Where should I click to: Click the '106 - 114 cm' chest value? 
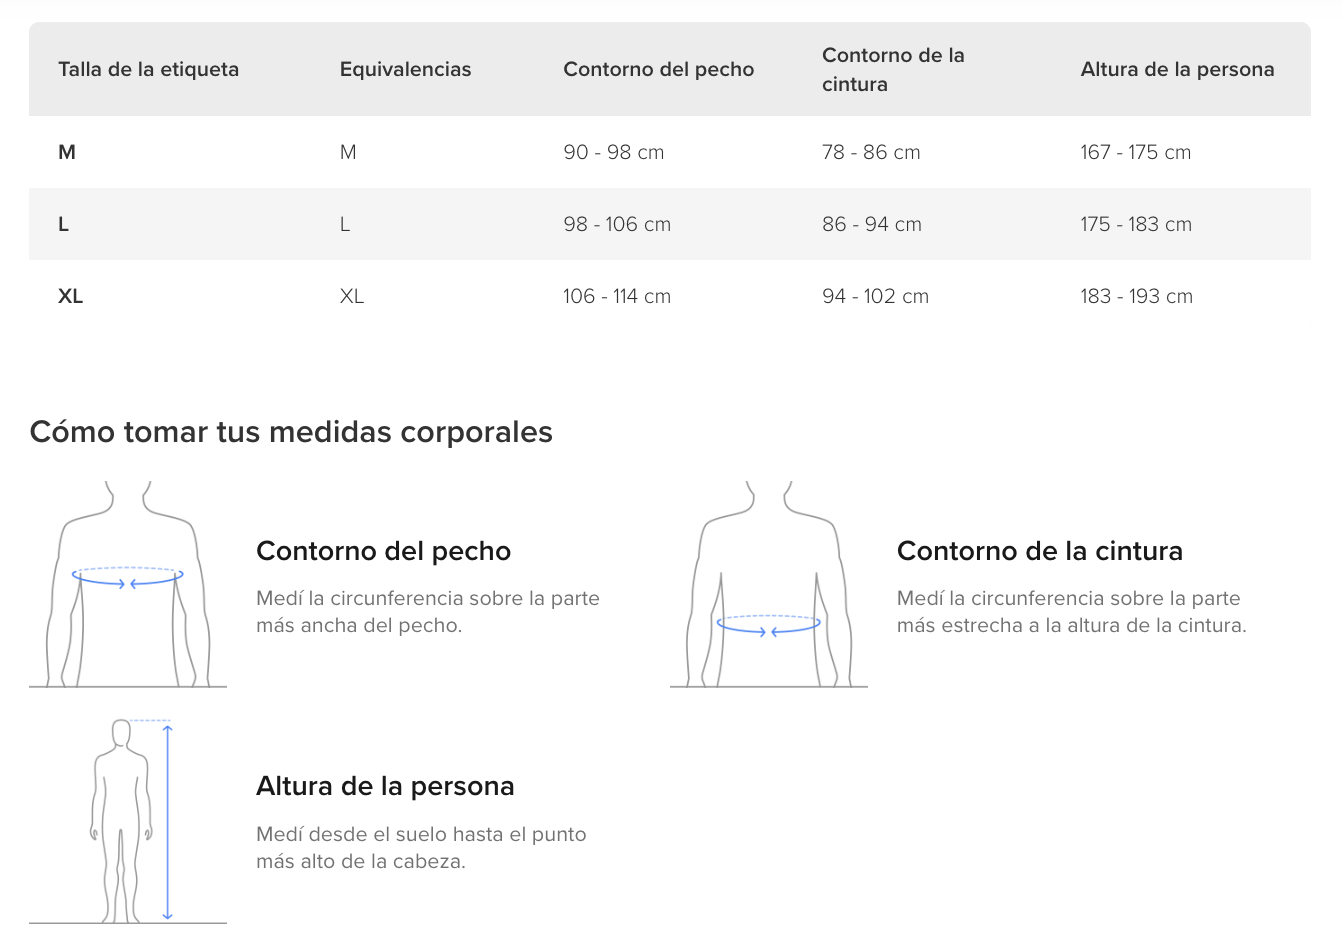(616, 296)
